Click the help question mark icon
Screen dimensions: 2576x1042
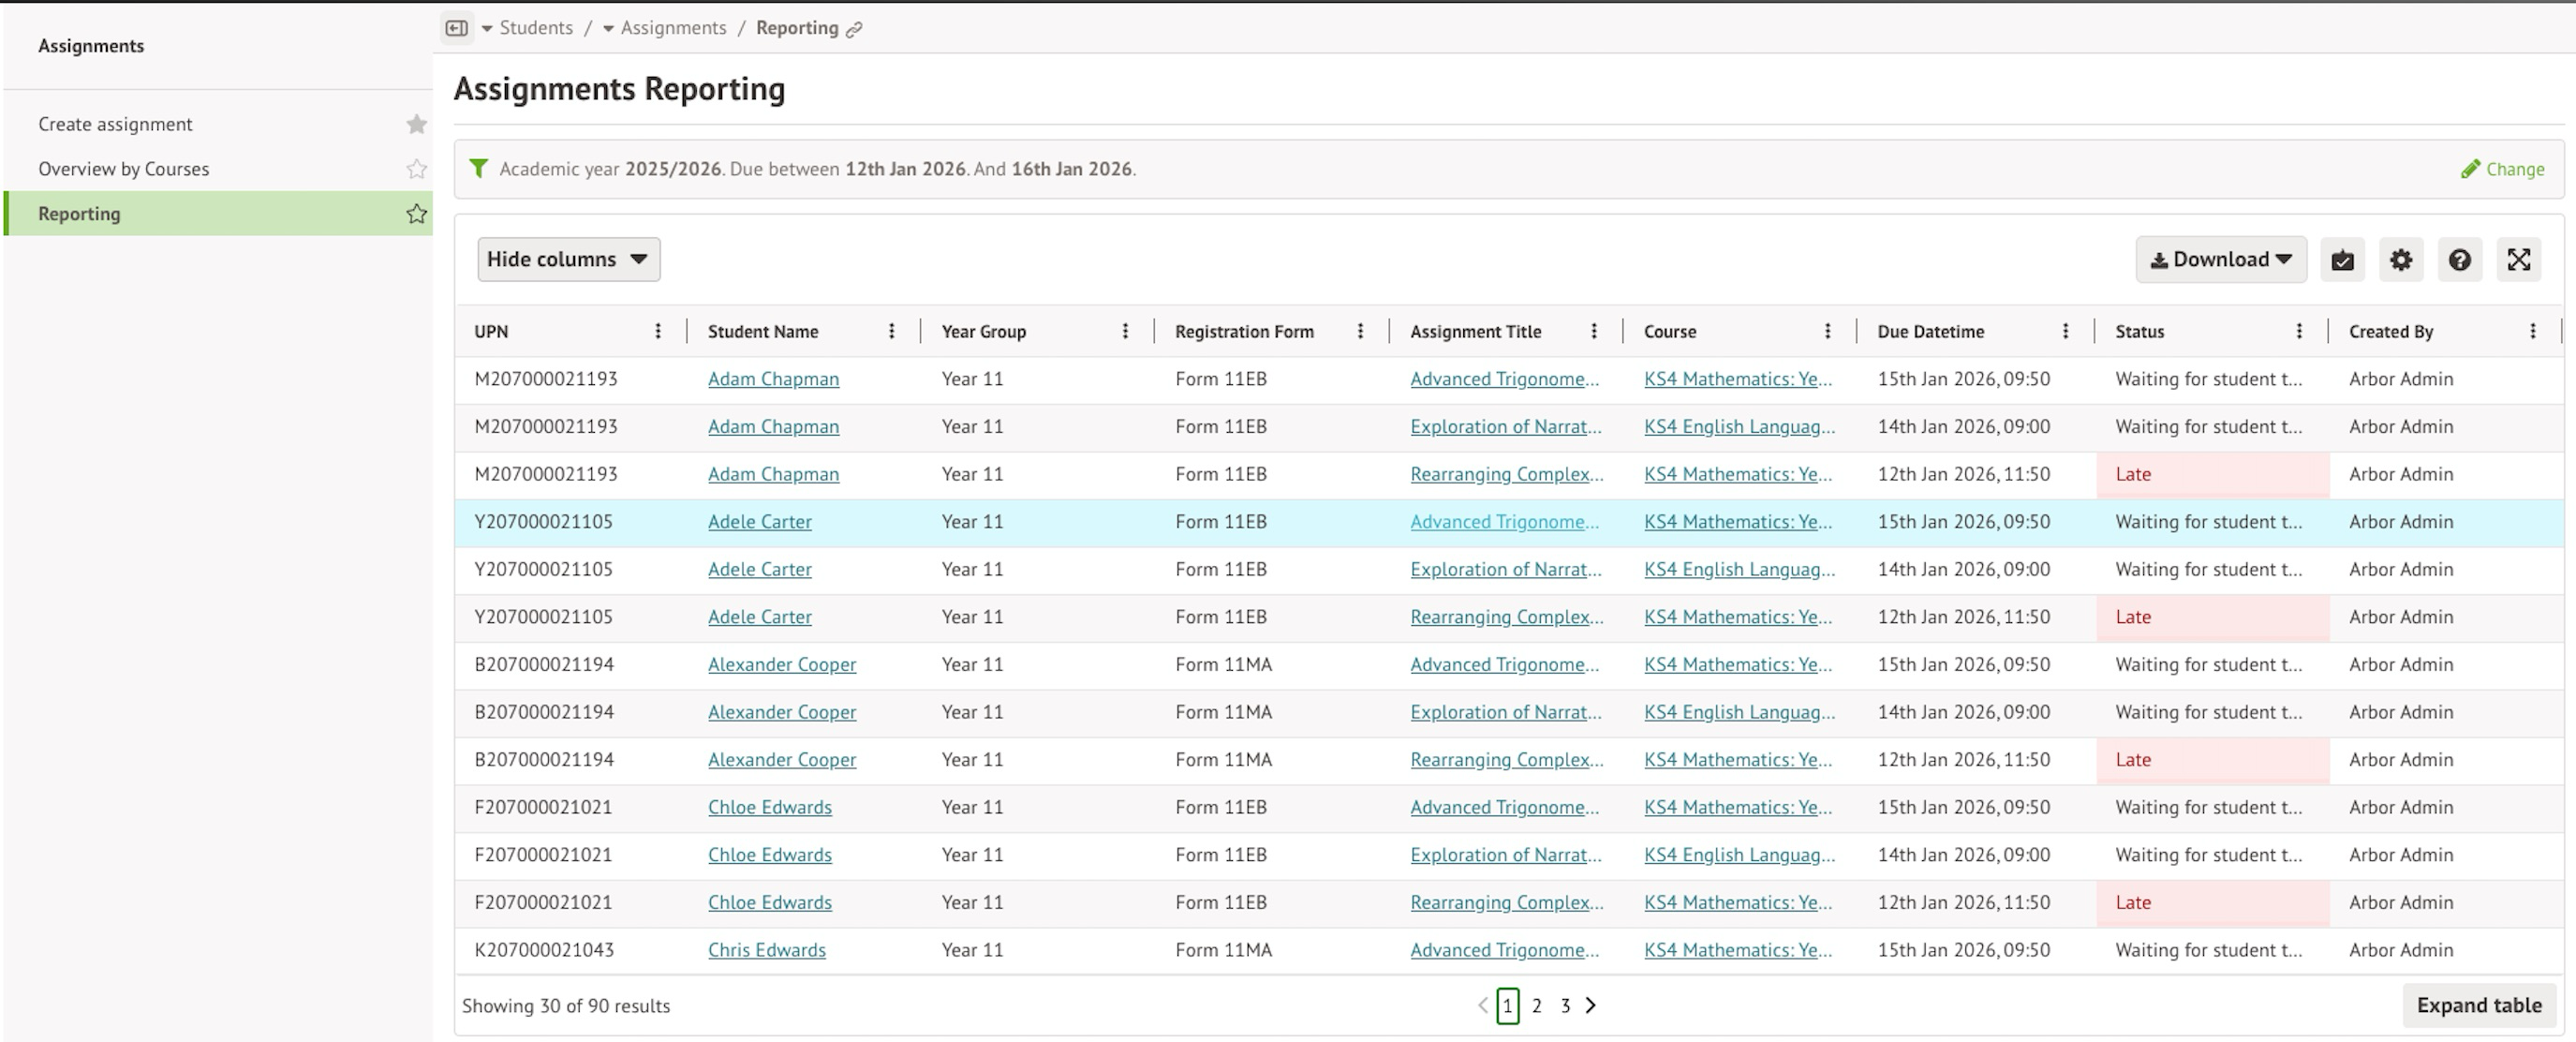[x=2460, y=260]
